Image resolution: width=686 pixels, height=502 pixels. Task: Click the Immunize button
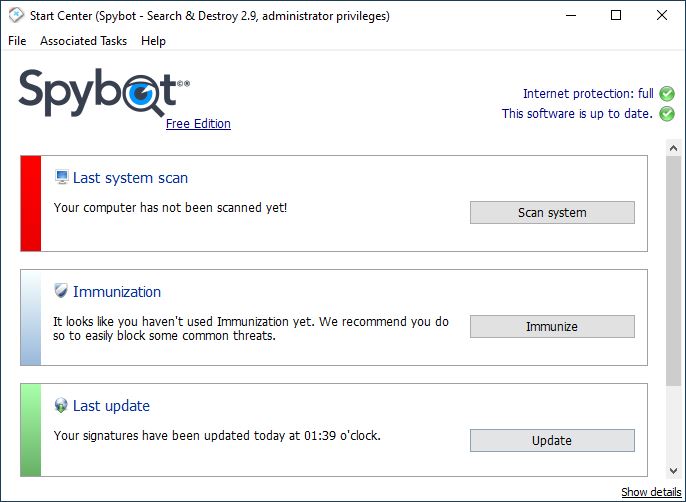click(552, 326)
